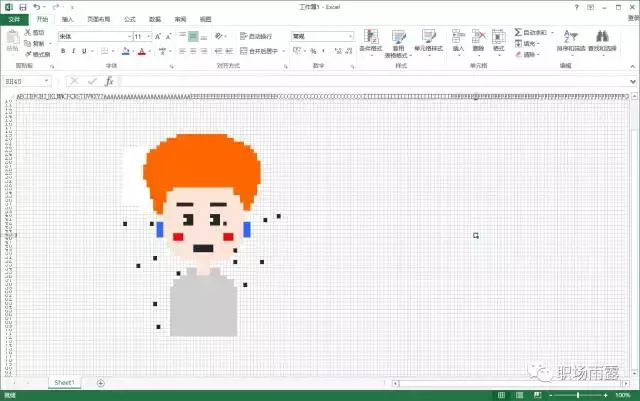Adjust the zoom slider handle
Viewport: 640px width, 401px height.
(578, 395)
